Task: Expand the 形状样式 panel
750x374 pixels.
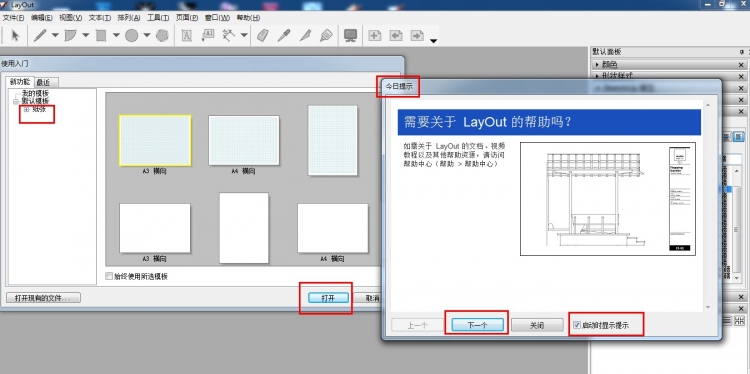Action: point(597,76)
